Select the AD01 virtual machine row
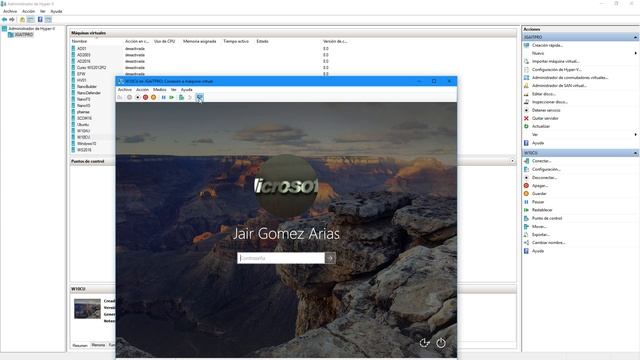Image resolution: width=640 pixels, height=360 pixels. click(x=82, y=49)
